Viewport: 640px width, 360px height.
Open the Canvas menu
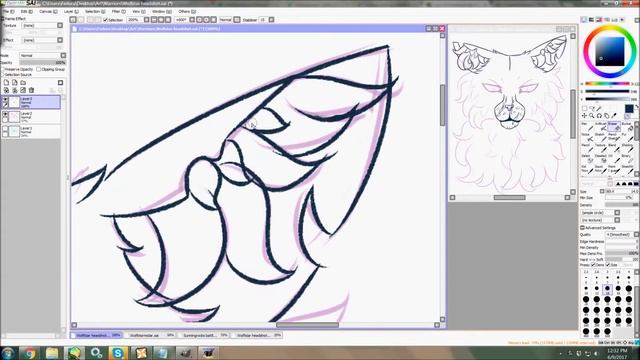point(48,11)
